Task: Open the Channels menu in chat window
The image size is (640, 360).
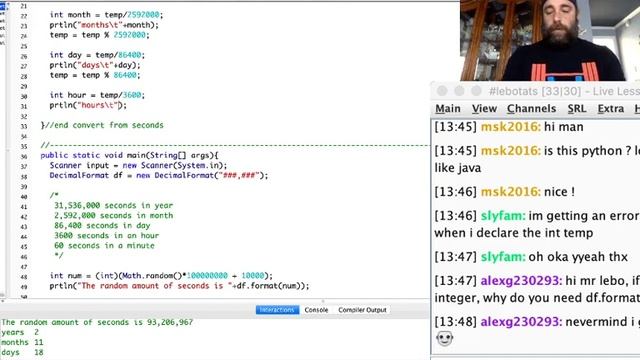Action: point(531,109)
